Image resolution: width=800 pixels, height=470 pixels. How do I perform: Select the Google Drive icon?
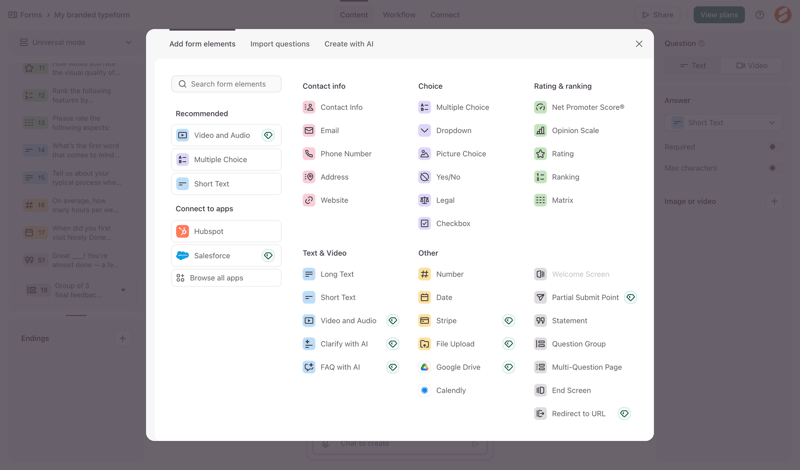coord(424,367)
